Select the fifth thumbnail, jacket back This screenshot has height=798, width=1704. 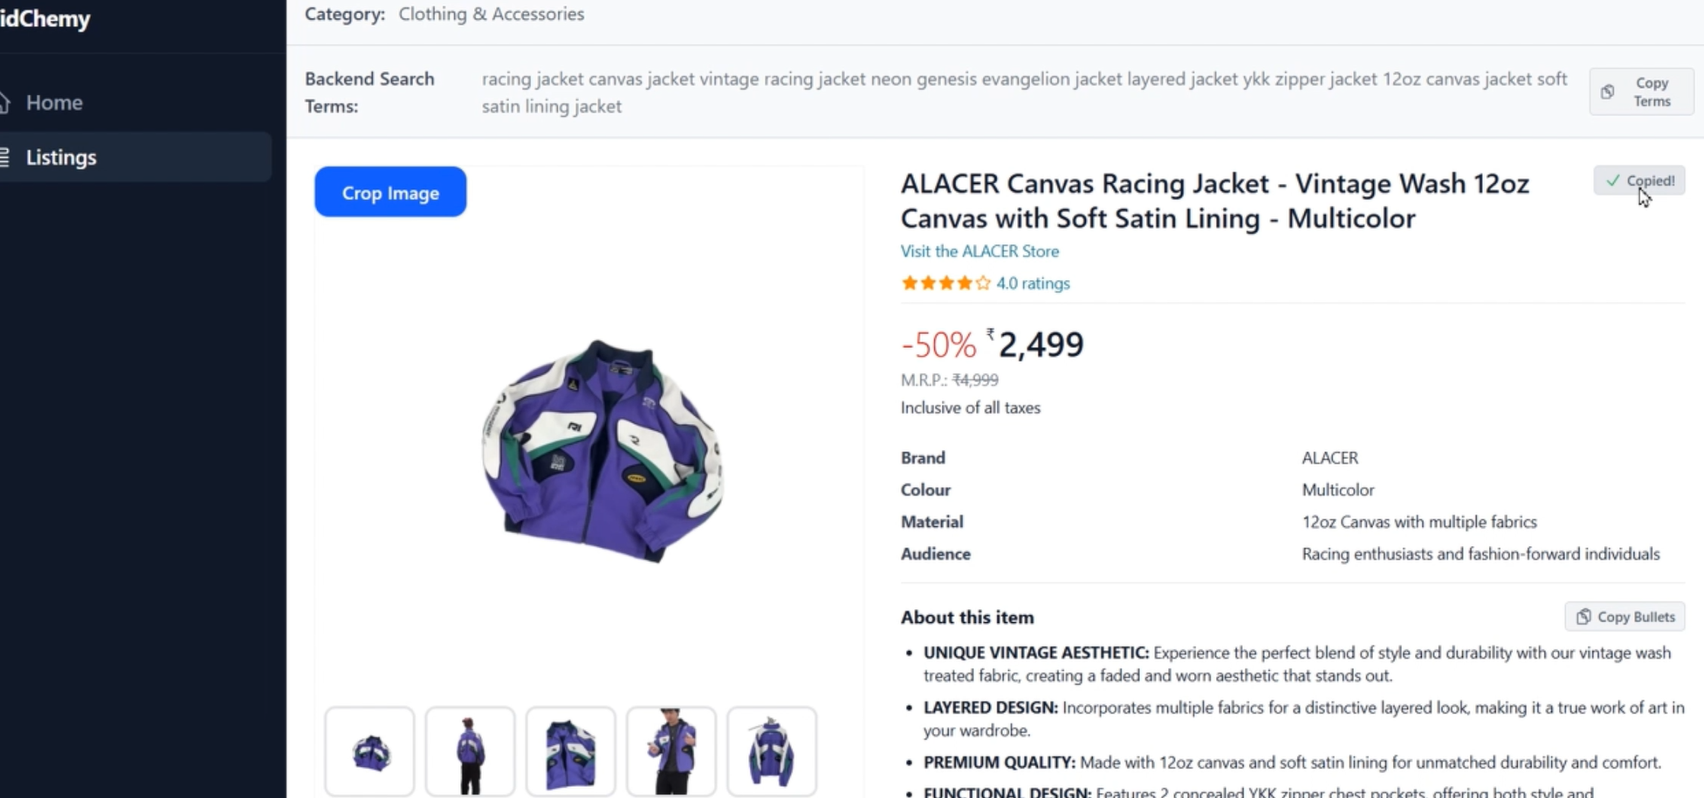point(772,752)
